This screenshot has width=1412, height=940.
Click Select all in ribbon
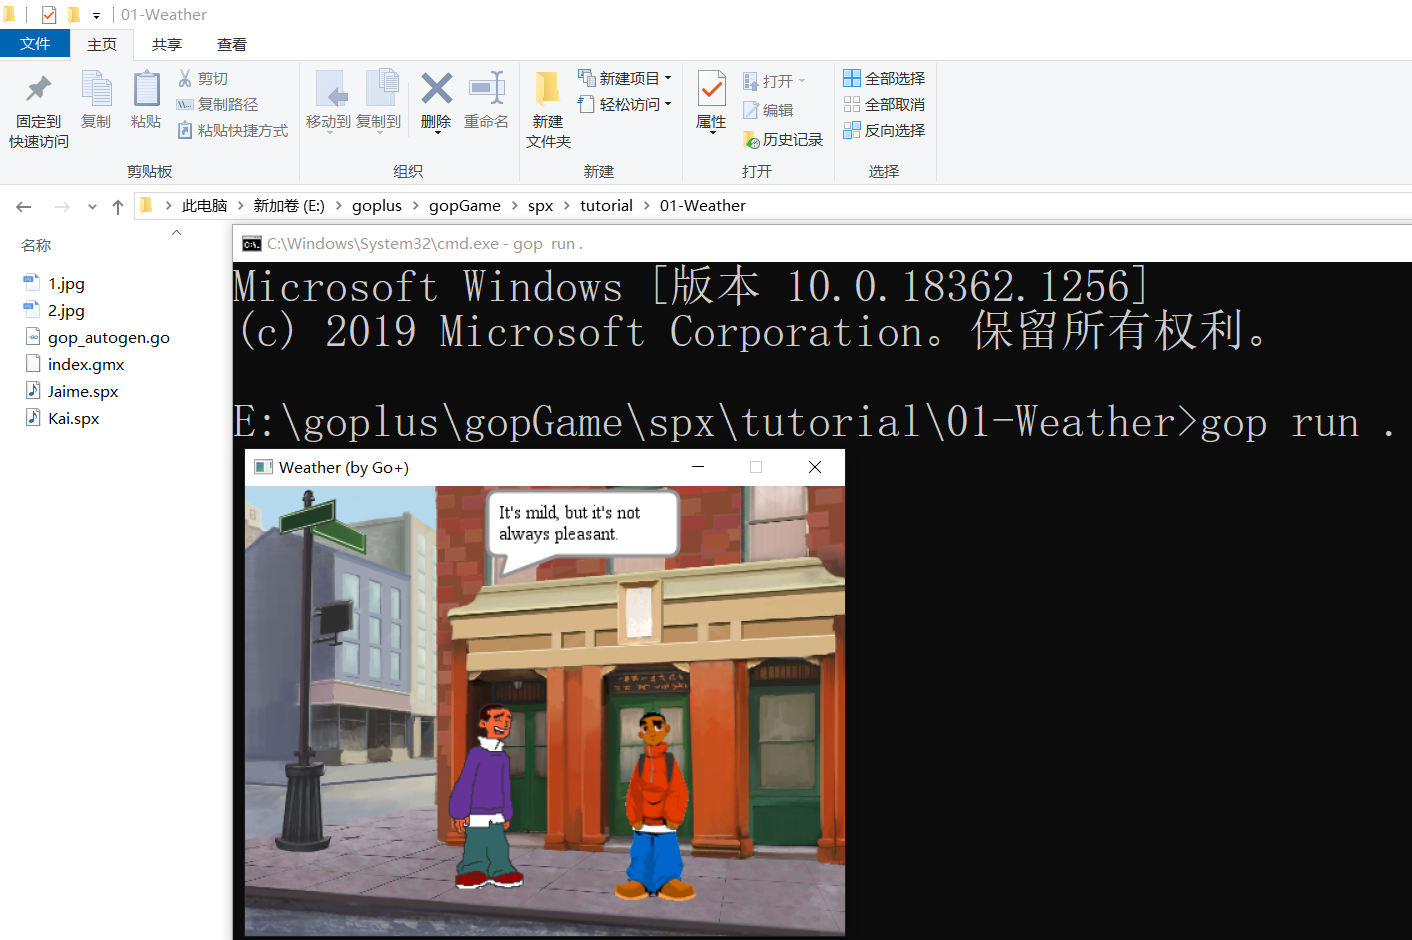coord(884,78)
